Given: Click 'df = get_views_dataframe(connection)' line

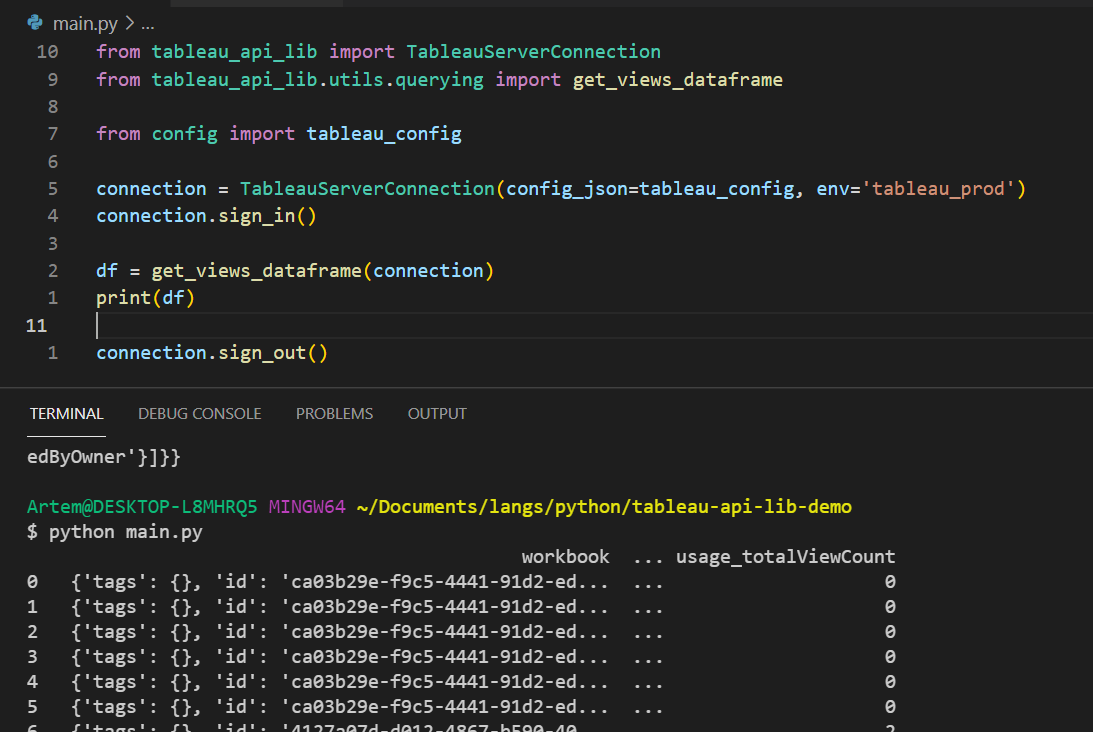Looking at the screenshot, I should coord(295,270).
